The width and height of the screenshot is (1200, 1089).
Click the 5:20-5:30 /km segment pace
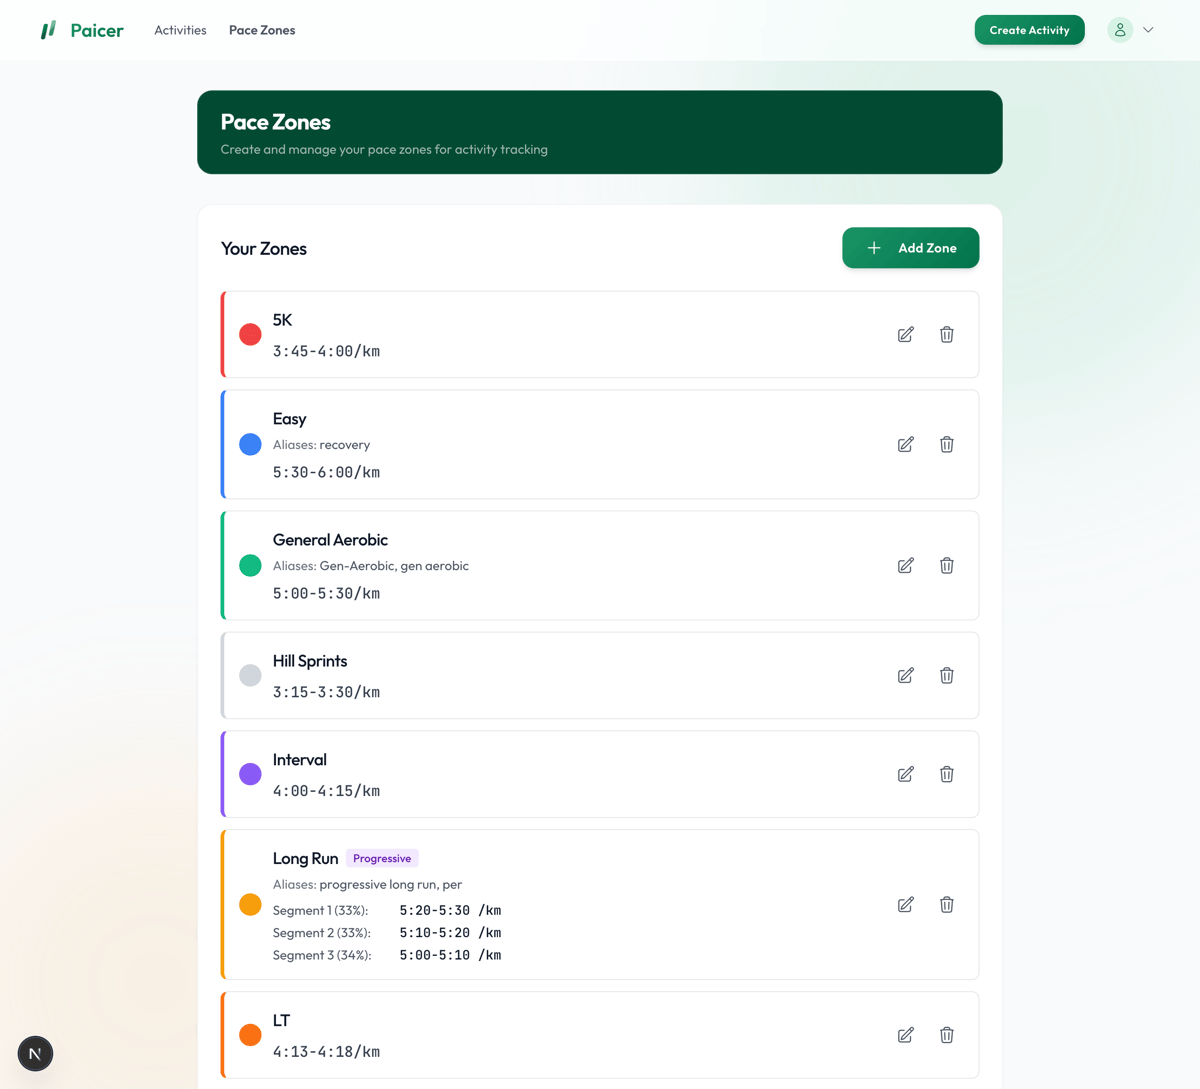coord(450,910)
